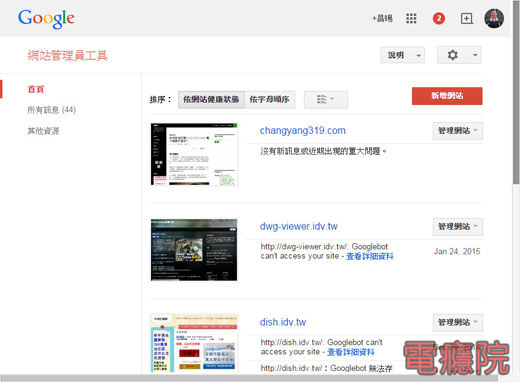The width and height of the screenshot is (520, 382).
Task: Open the dwg-viewer.idv.tw site link
Action: click(x=299, y=226)
